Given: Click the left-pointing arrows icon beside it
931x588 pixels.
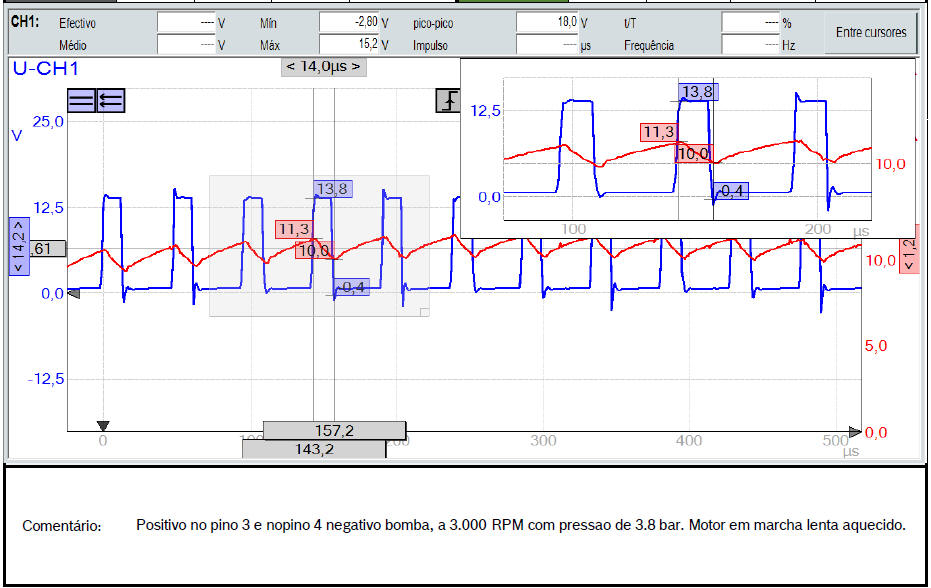Looking at the screenshot, I should (110, 100).
